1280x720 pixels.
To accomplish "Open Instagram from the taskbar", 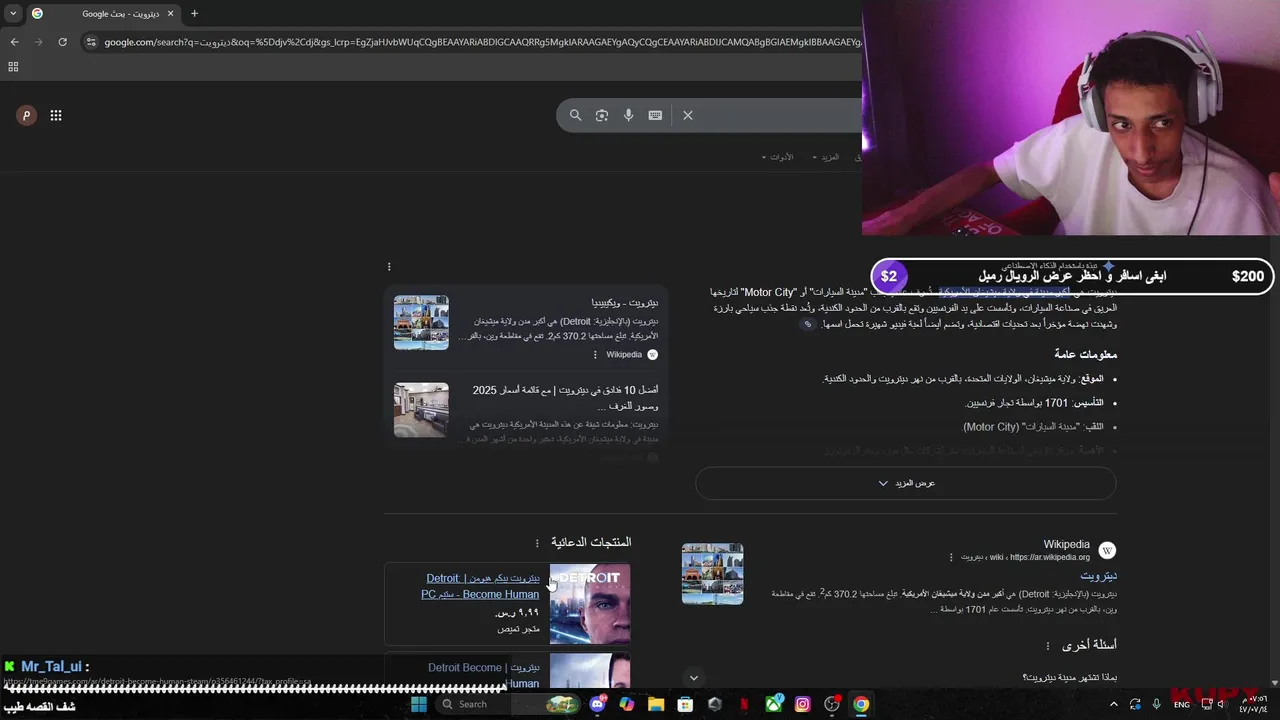I will click(x=802, y=704).
